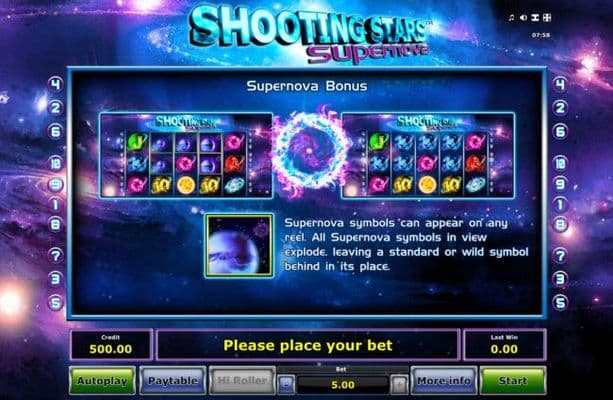
Task: Decrease the bet with the minus button
Action: tap(286, 385)
